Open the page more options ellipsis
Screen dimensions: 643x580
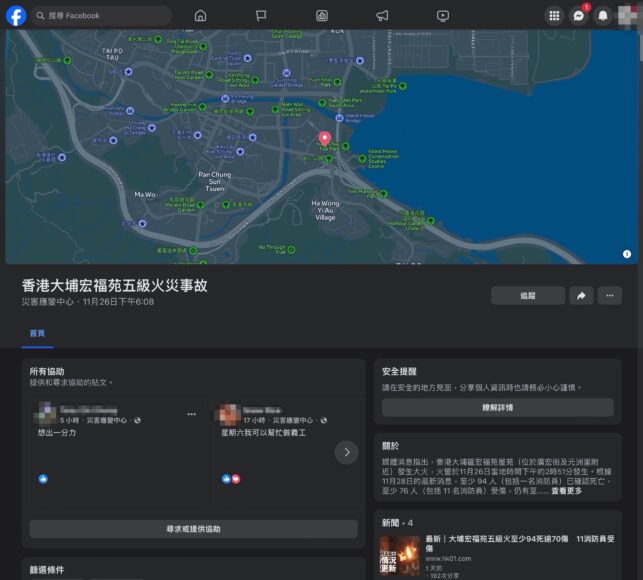tap(610, 296)
